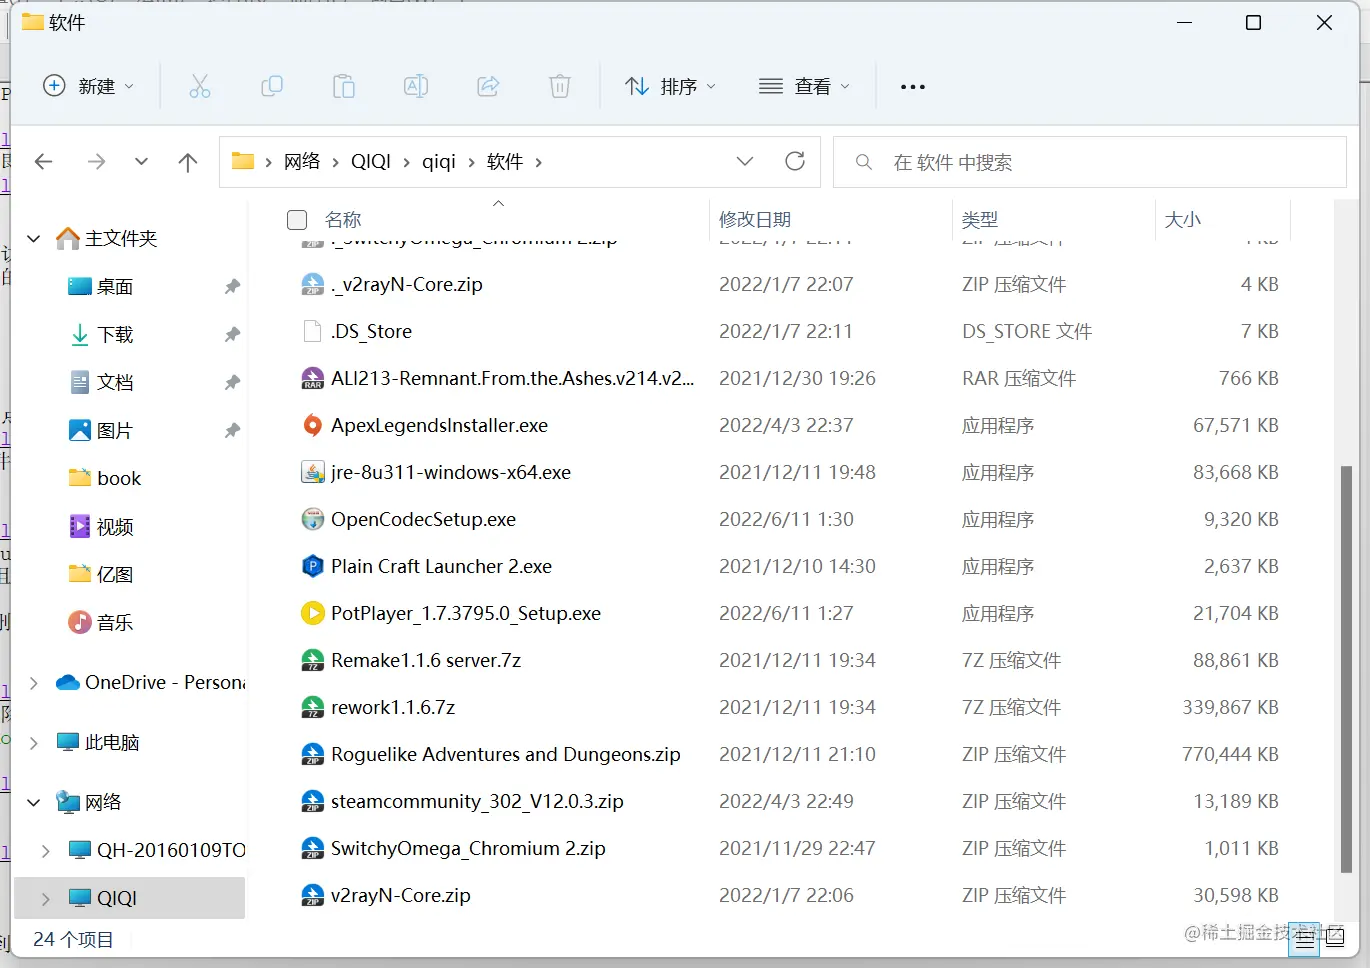Go up one folder level arrow
The image size is (1370, 968).
tap(188, 161)
